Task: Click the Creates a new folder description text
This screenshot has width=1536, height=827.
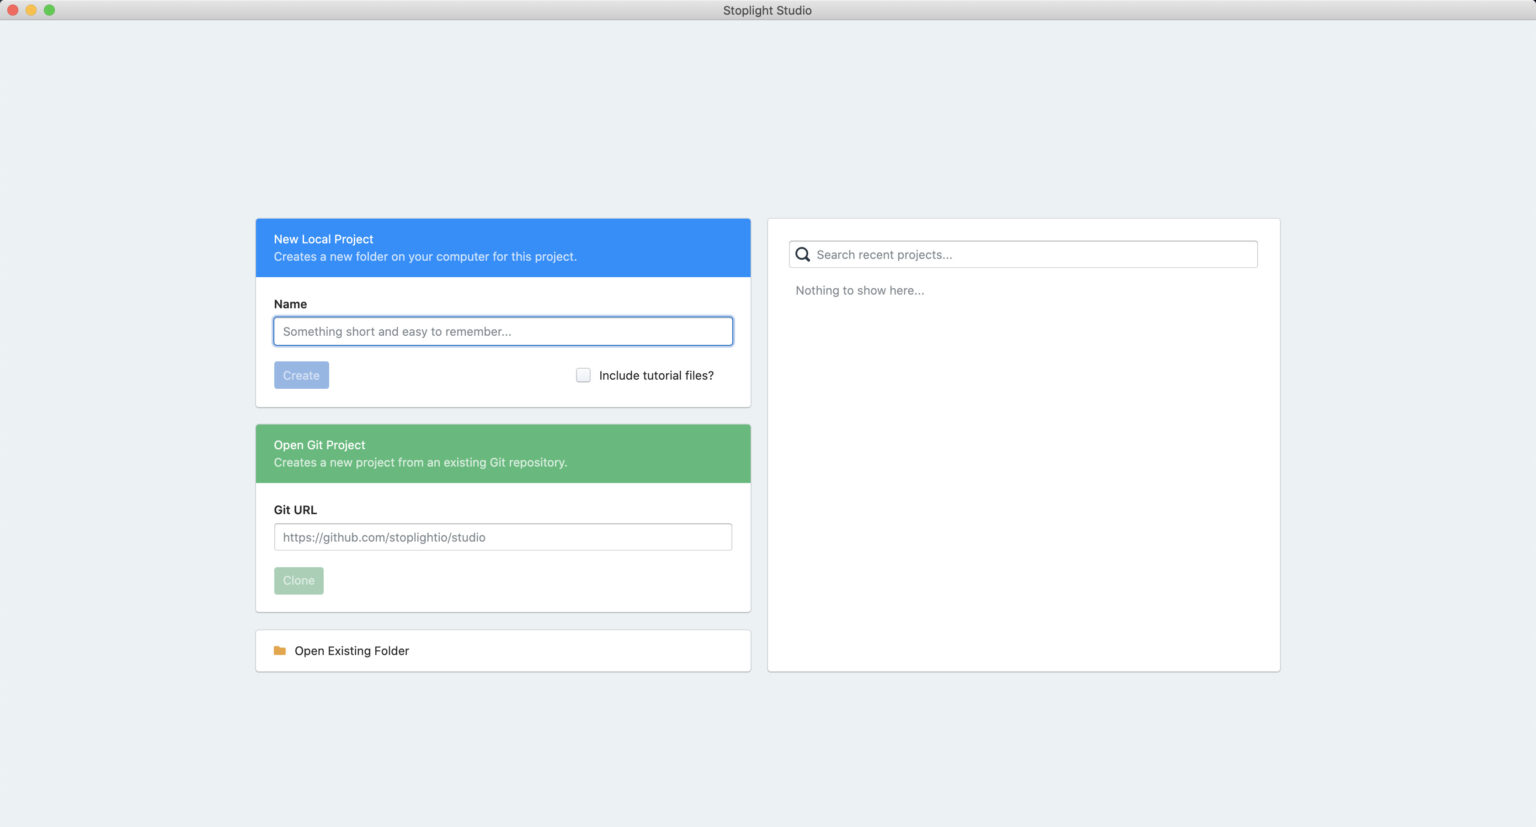Action: 425,256
